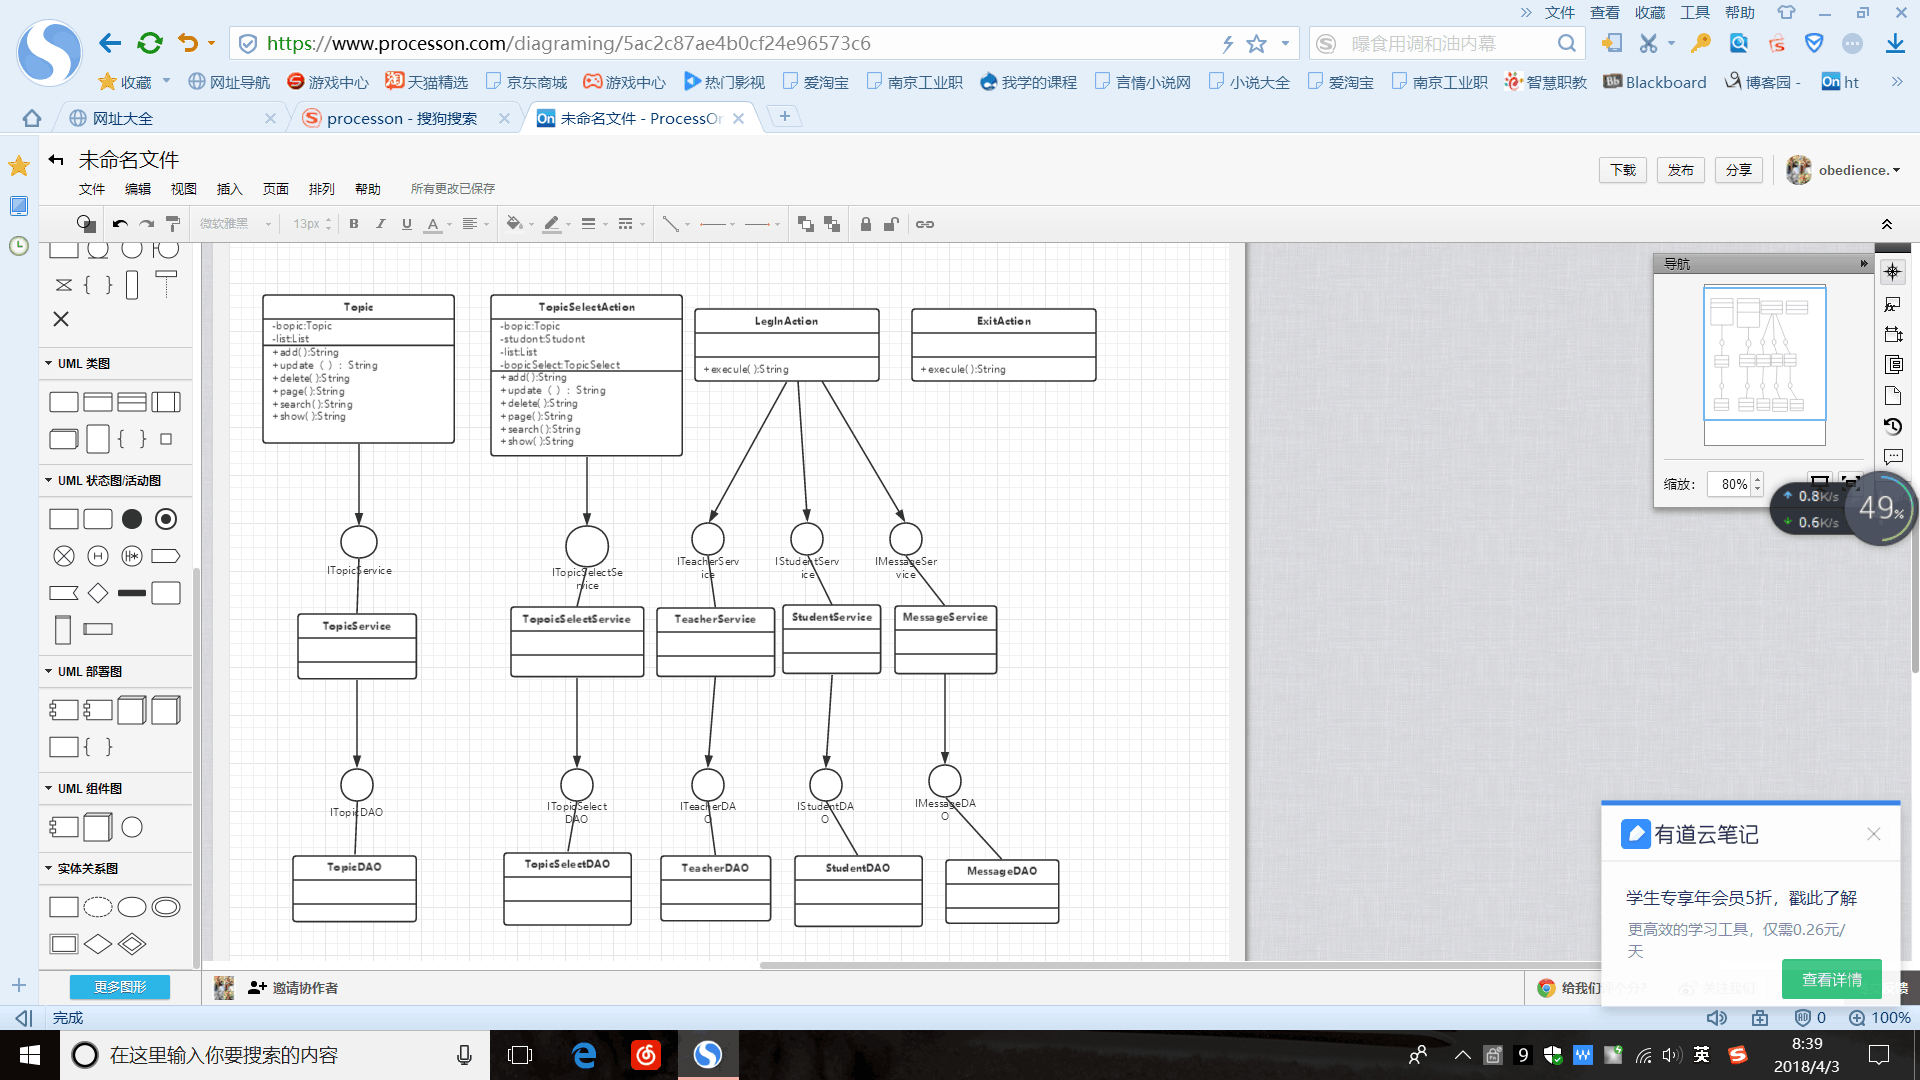Select the format painter brush tool

click(x=173, y=224)
